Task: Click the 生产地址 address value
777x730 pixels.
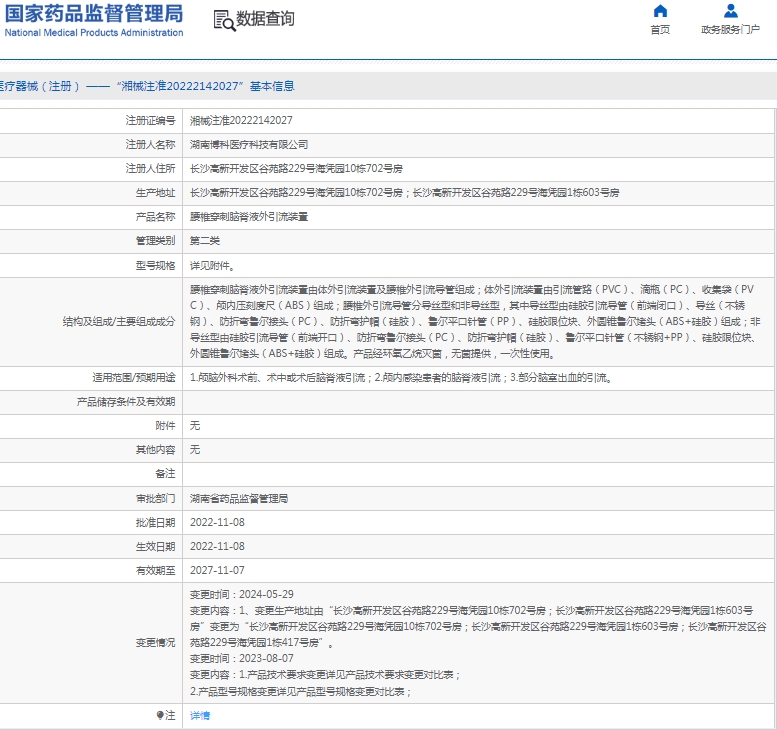Action: [x=404, y=193]
